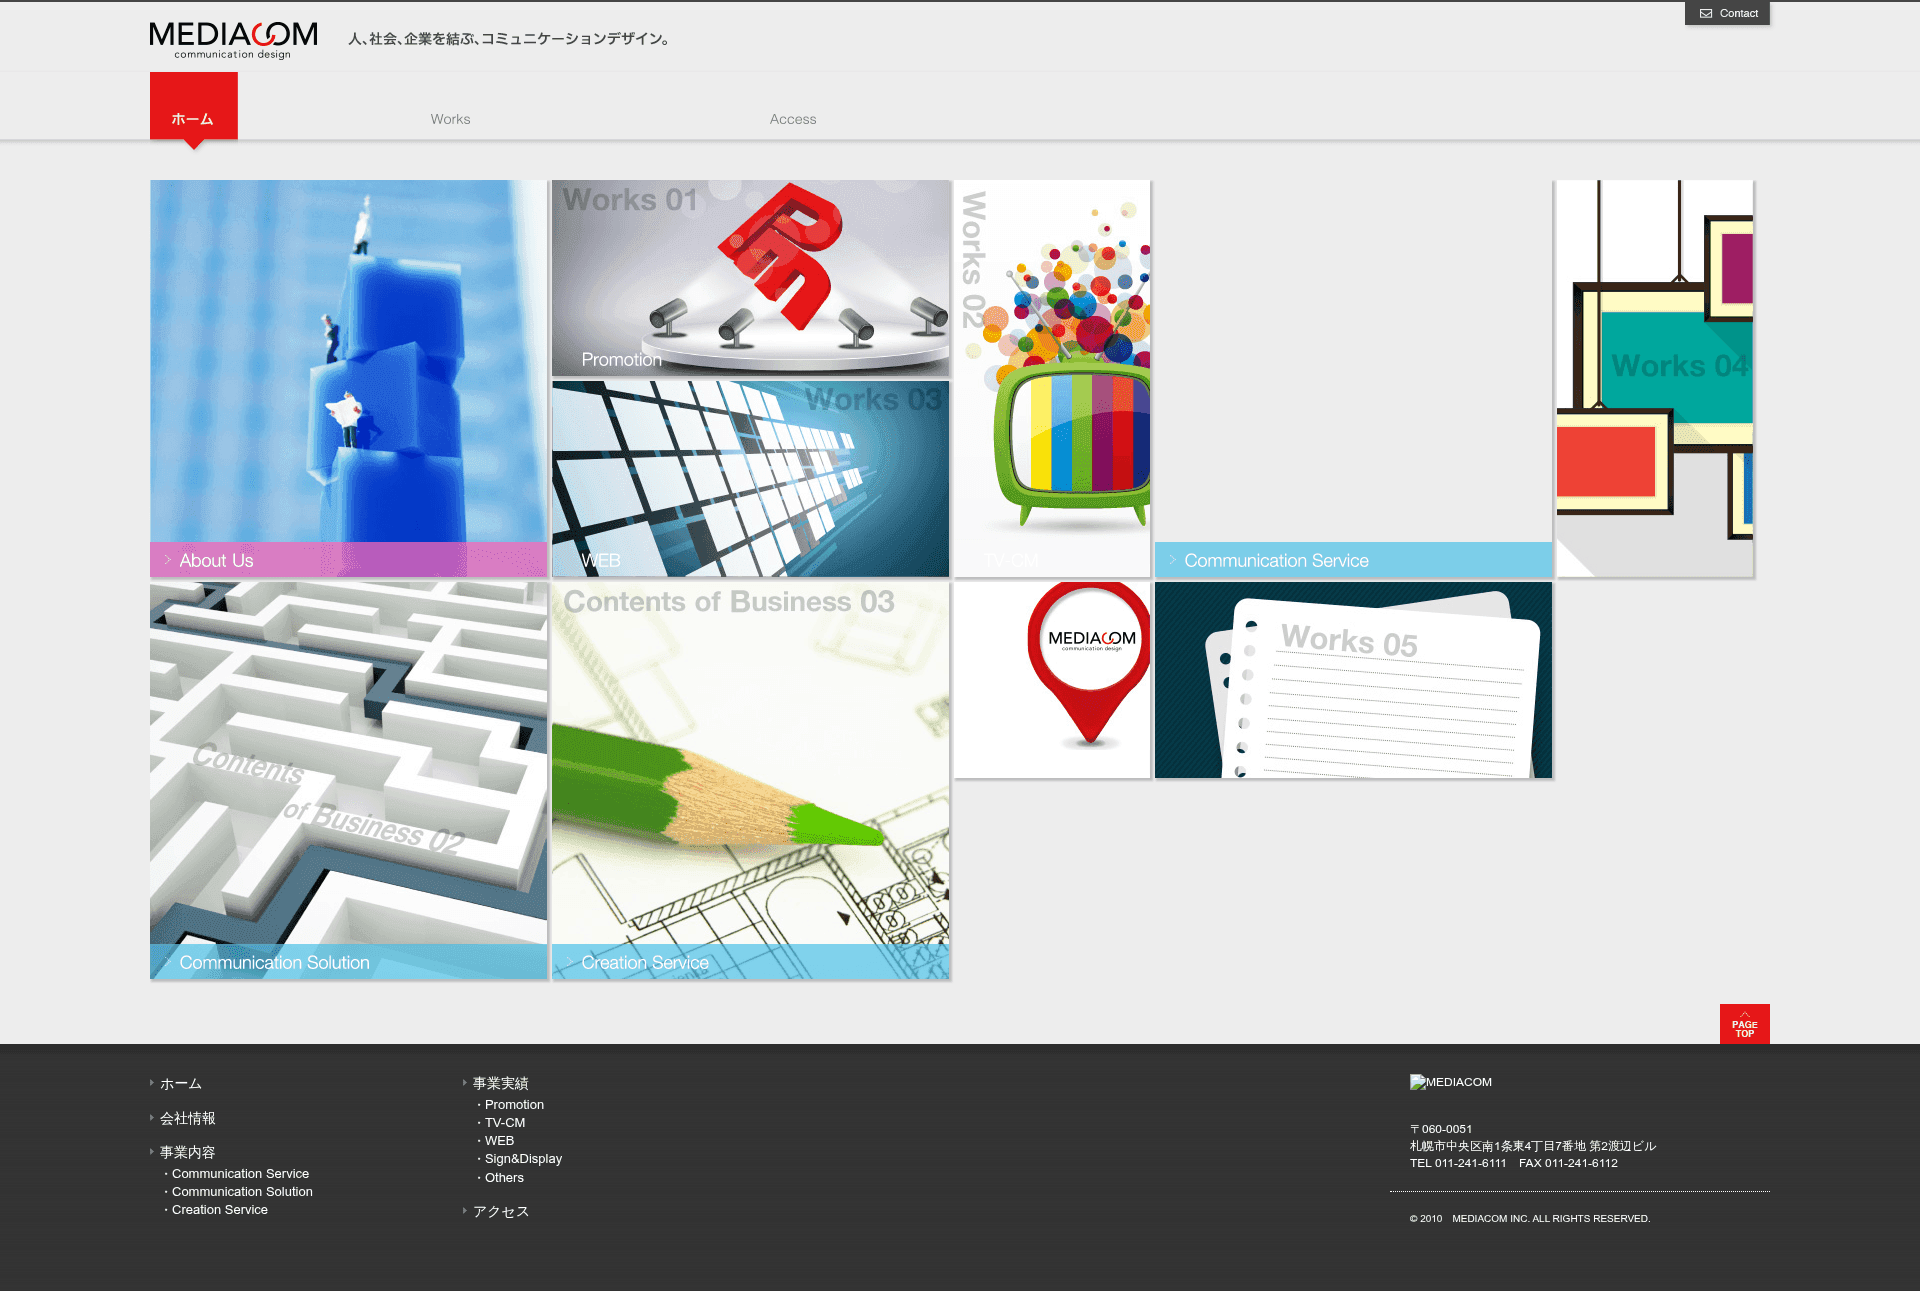Click the MEDIACOM header logo
Screen dimensions: 1920x1291
(233, 40)
